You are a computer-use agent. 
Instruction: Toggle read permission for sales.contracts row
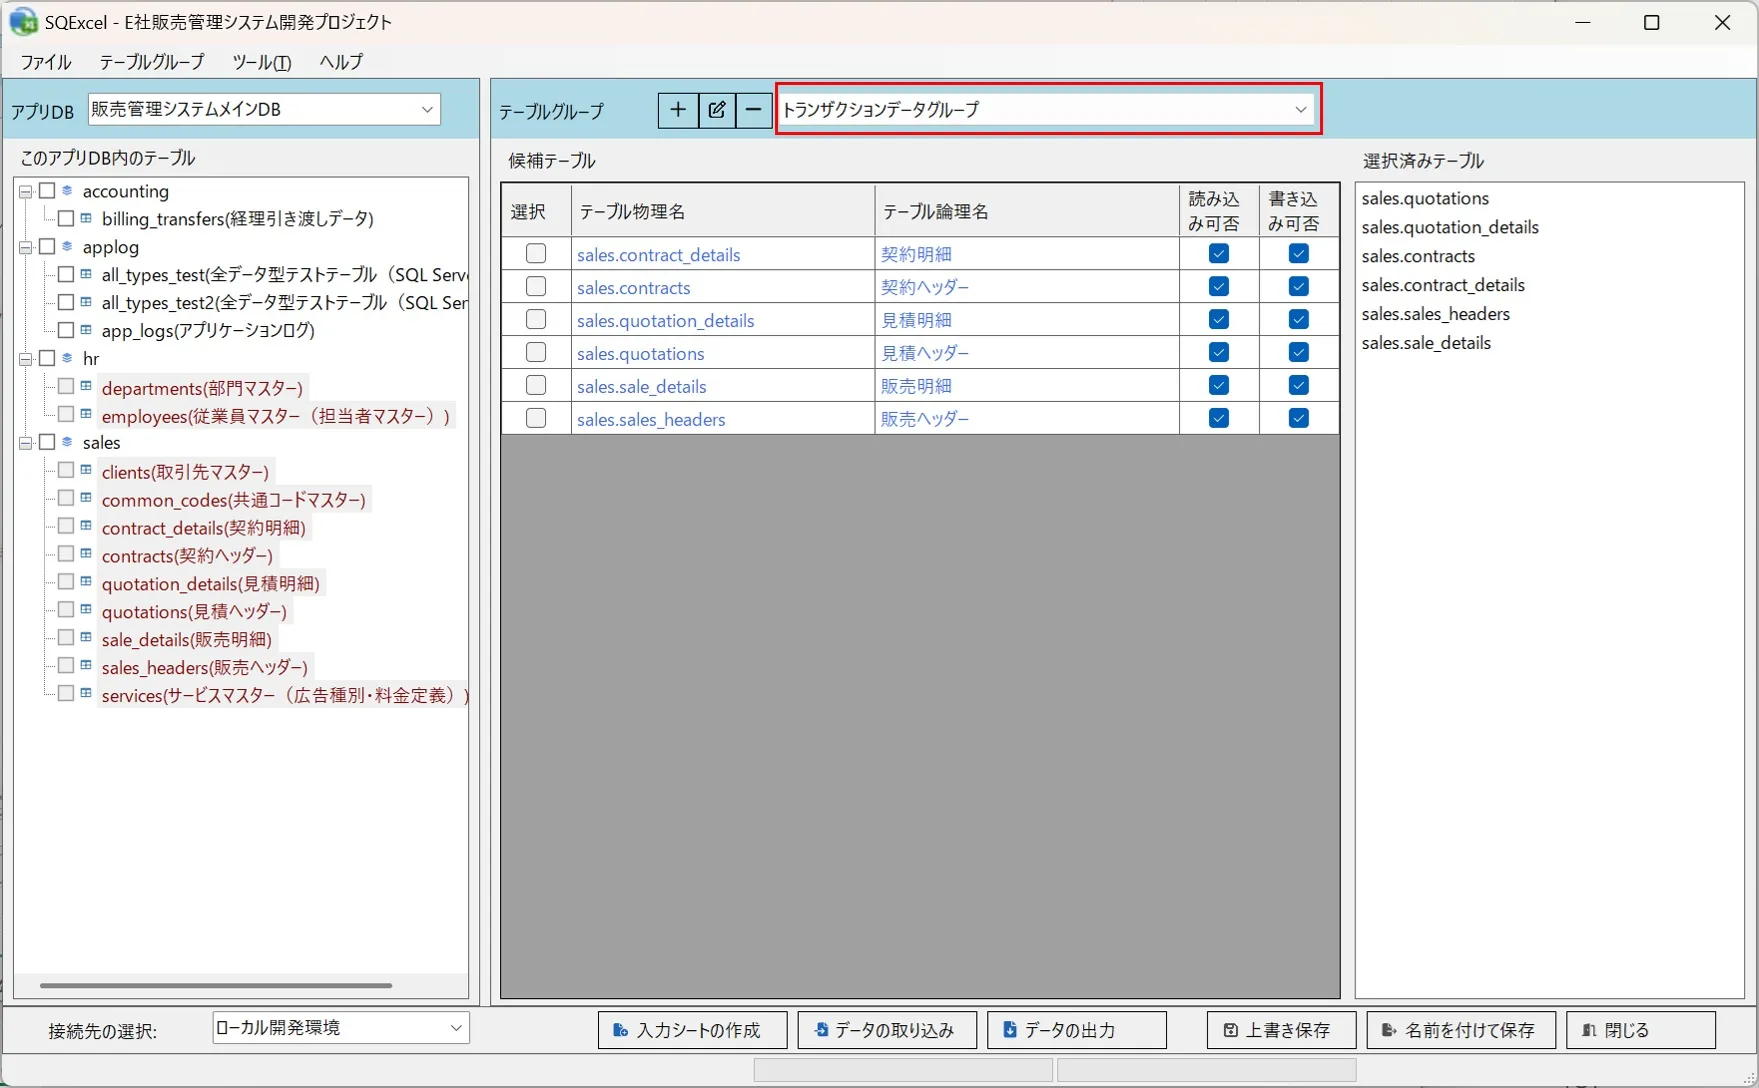coord(1218,287)
